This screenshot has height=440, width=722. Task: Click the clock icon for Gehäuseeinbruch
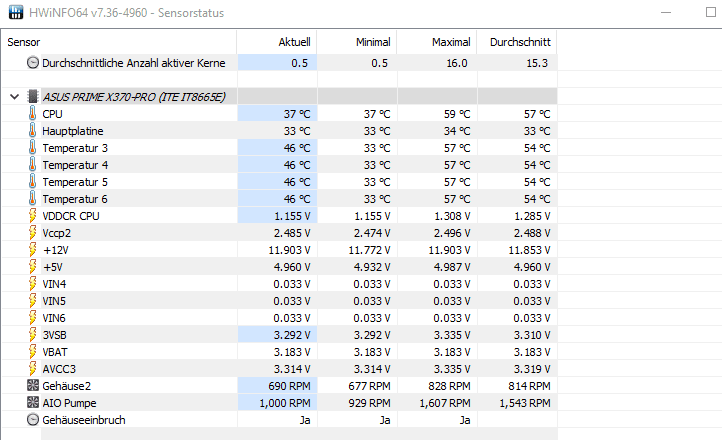point(33,420)
